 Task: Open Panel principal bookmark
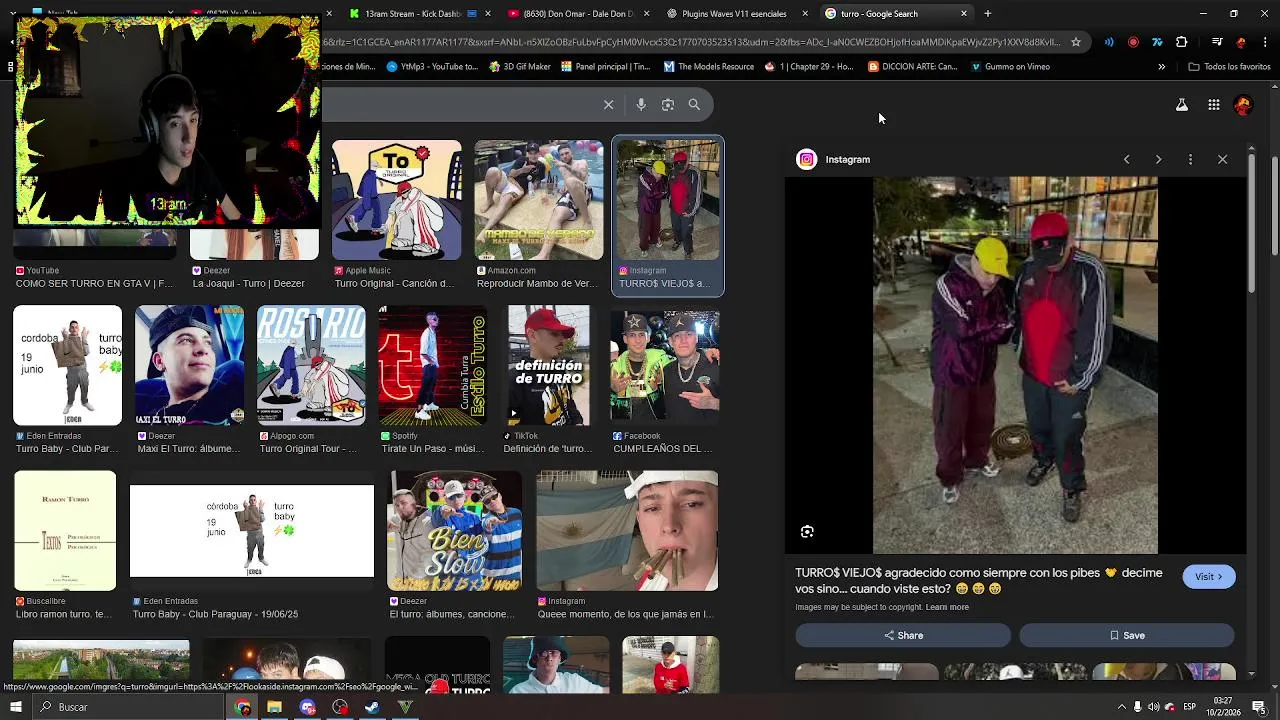605,67
